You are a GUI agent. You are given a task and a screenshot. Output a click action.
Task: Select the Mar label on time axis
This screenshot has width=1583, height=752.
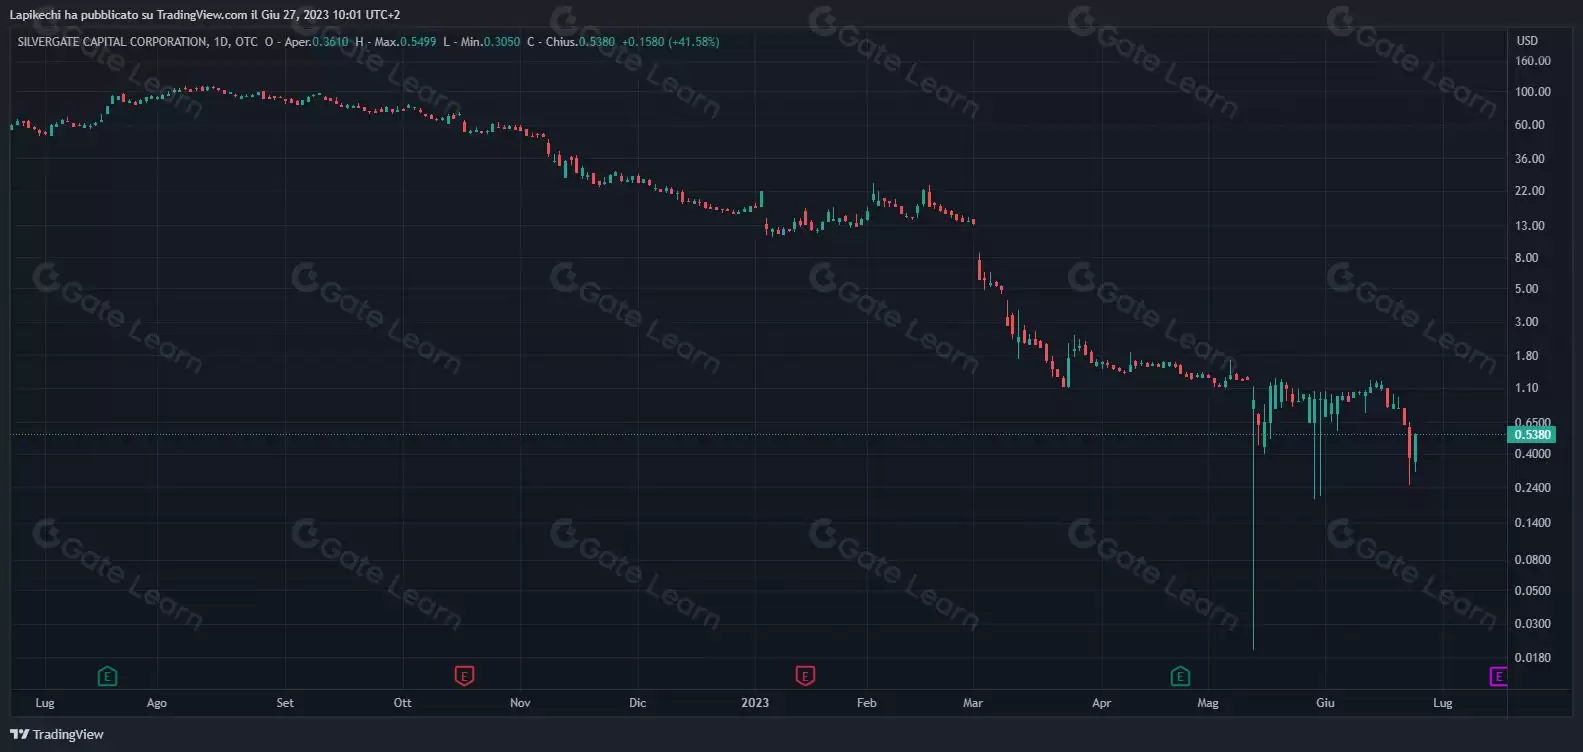[x=973, y=703]
